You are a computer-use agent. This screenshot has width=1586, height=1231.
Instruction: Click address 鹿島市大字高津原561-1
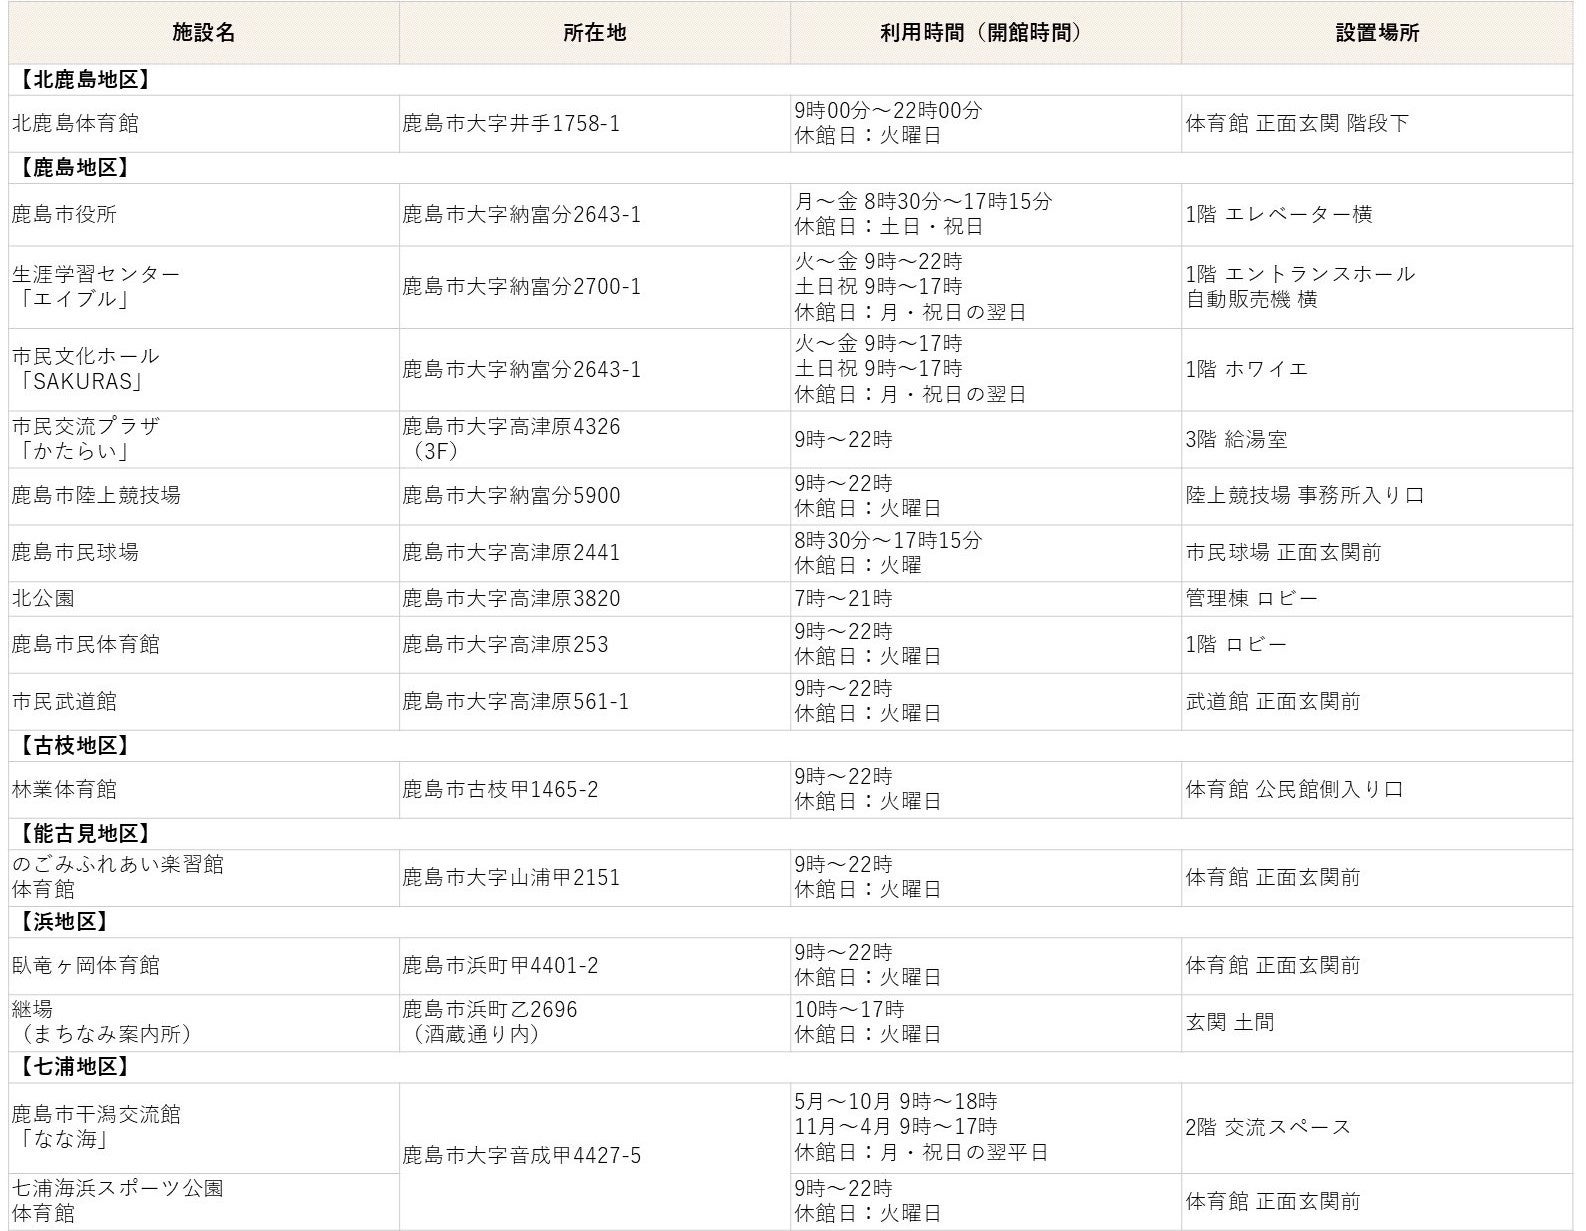point(516,701)
